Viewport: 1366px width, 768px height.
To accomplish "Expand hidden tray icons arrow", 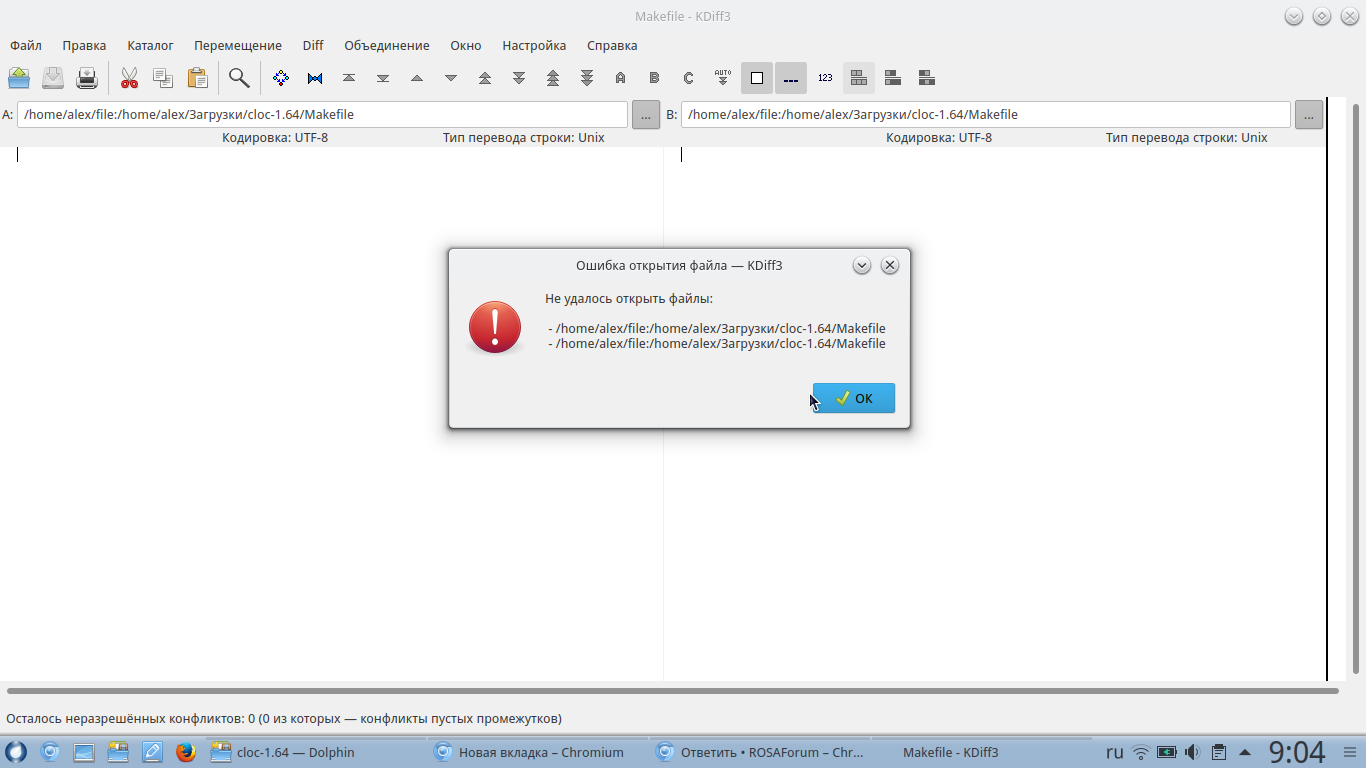I will (x=1245, y=752).
